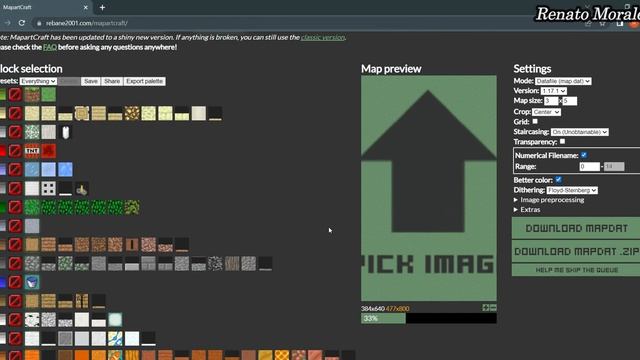This screenshot has height=360, width=640.
Task: Disable the ice color row
Action: click(15, 169)
